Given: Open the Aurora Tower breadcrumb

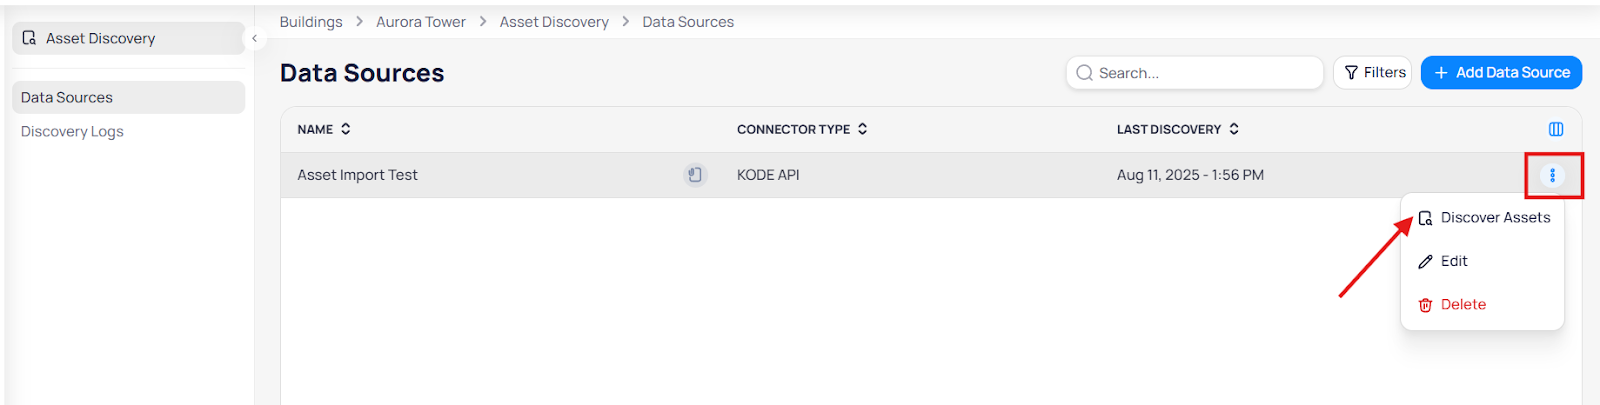Looking at the screenshot, I should point(421,22).
